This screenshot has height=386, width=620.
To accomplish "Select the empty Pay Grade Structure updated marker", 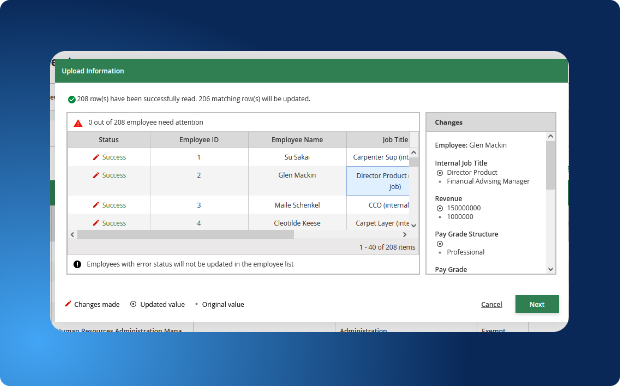I will pyautogui.click(x=440, y=244).
